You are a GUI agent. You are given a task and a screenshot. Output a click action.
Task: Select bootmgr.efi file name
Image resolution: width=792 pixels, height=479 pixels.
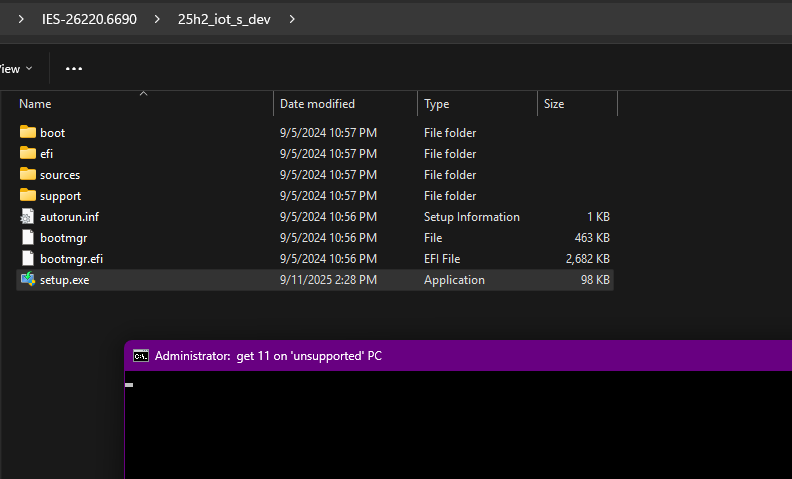coord(71,259)
